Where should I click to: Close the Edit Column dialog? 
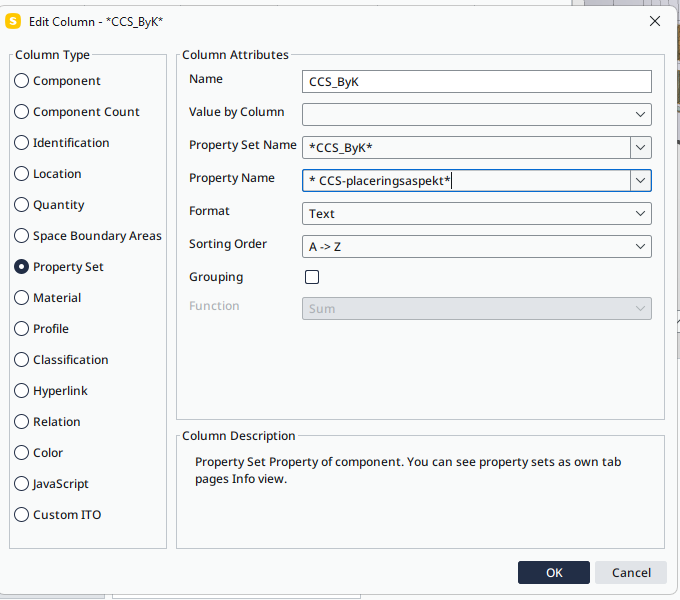(655, 21)
